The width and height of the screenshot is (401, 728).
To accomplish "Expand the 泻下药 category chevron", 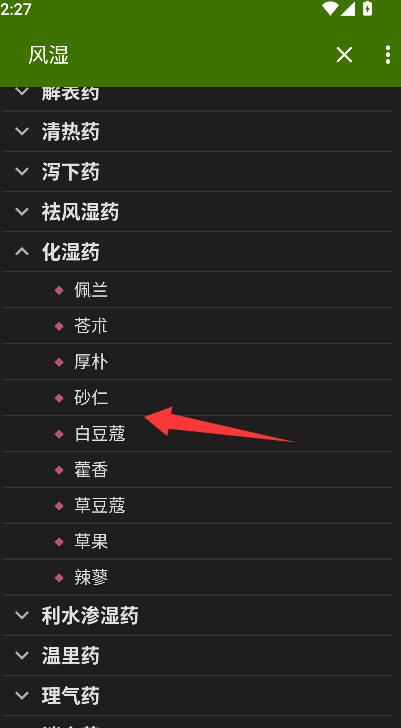I will tap(22, 171).
